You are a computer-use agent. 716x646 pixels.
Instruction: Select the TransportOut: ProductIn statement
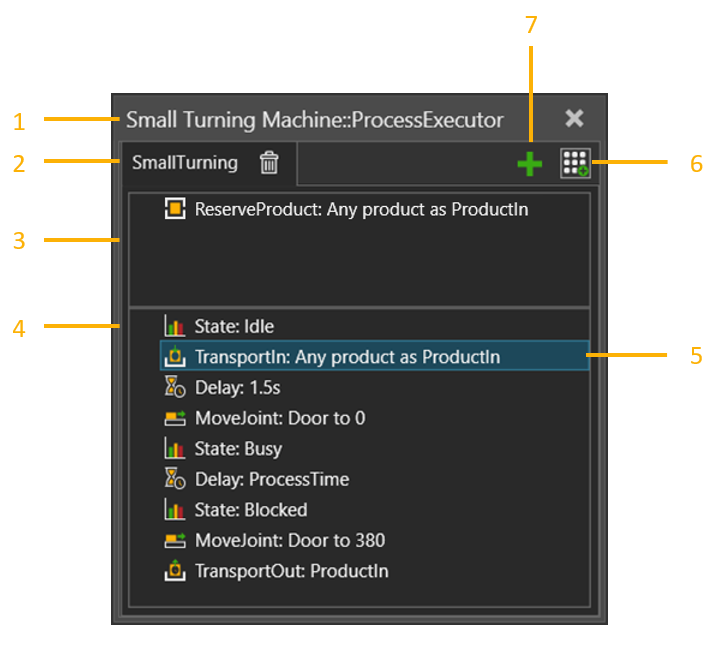[291, 572]
